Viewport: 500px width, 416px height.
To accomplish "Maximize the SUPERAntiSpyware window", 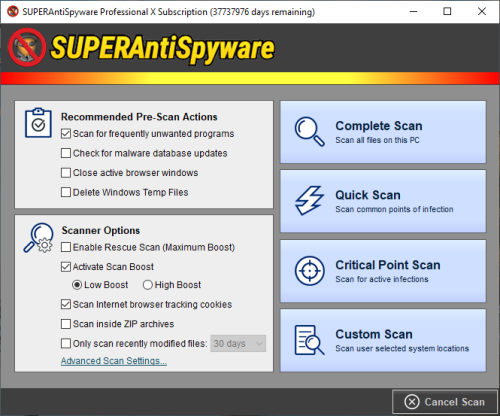I will click(447, 11).
